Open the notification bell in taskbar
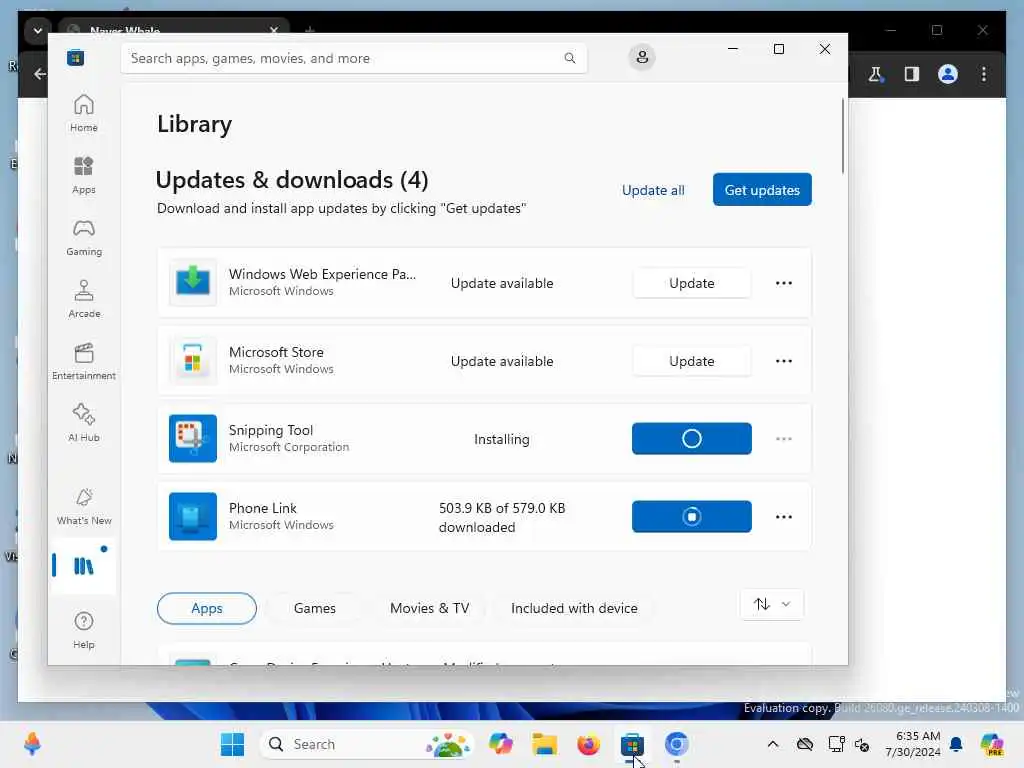Image resolution: width=1024 pixels, height=768 pixels. (x=956, y=744)
